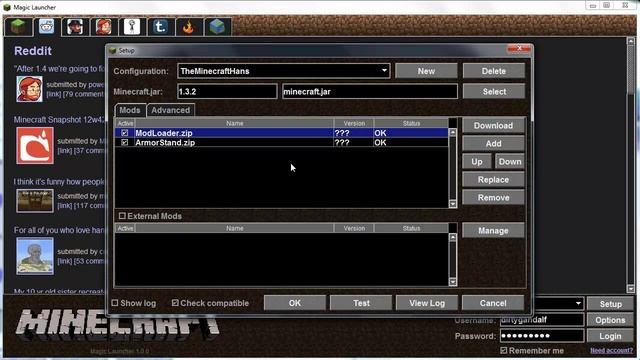Screen dimensions: 640x360
Task: Click the Reddit heading in the launcher
Action: 33,51
